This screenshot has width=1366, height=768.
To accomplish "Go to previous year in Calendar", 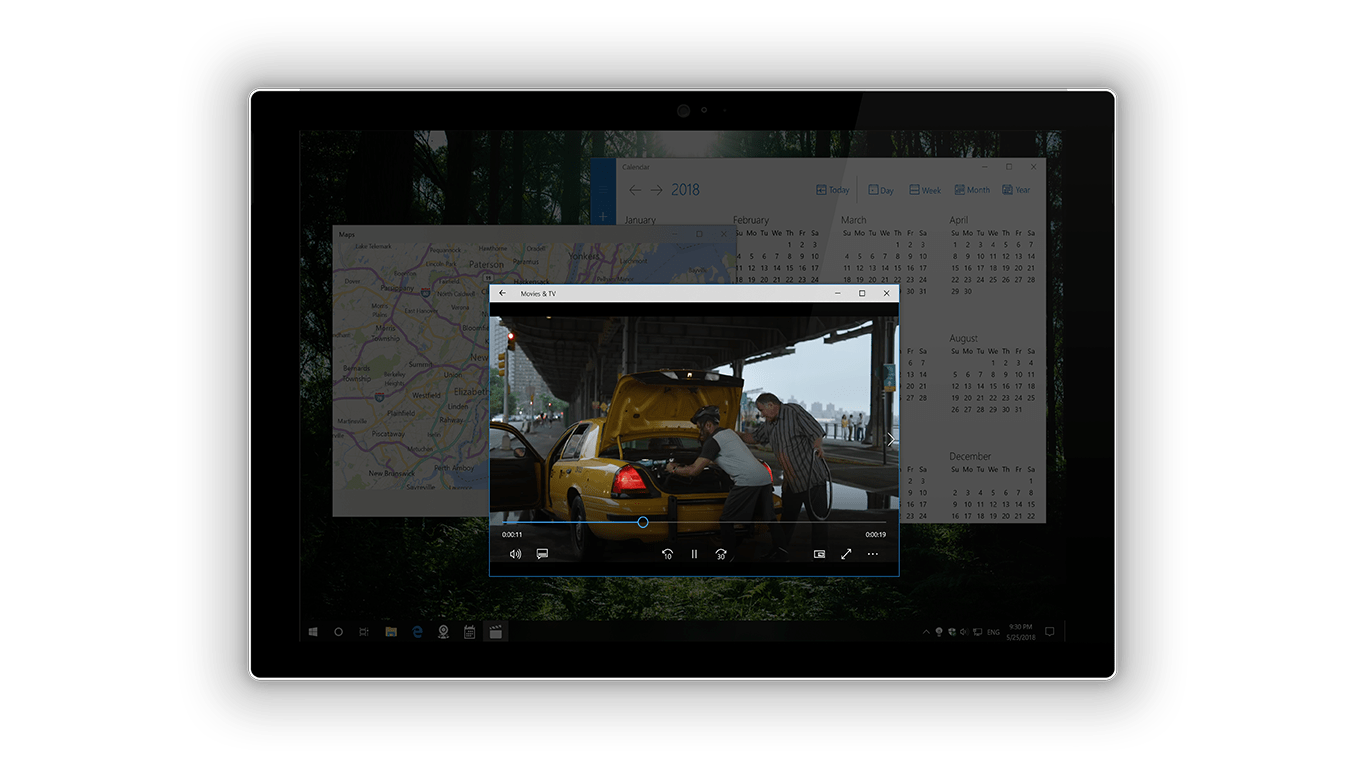I will coord(635,190).
